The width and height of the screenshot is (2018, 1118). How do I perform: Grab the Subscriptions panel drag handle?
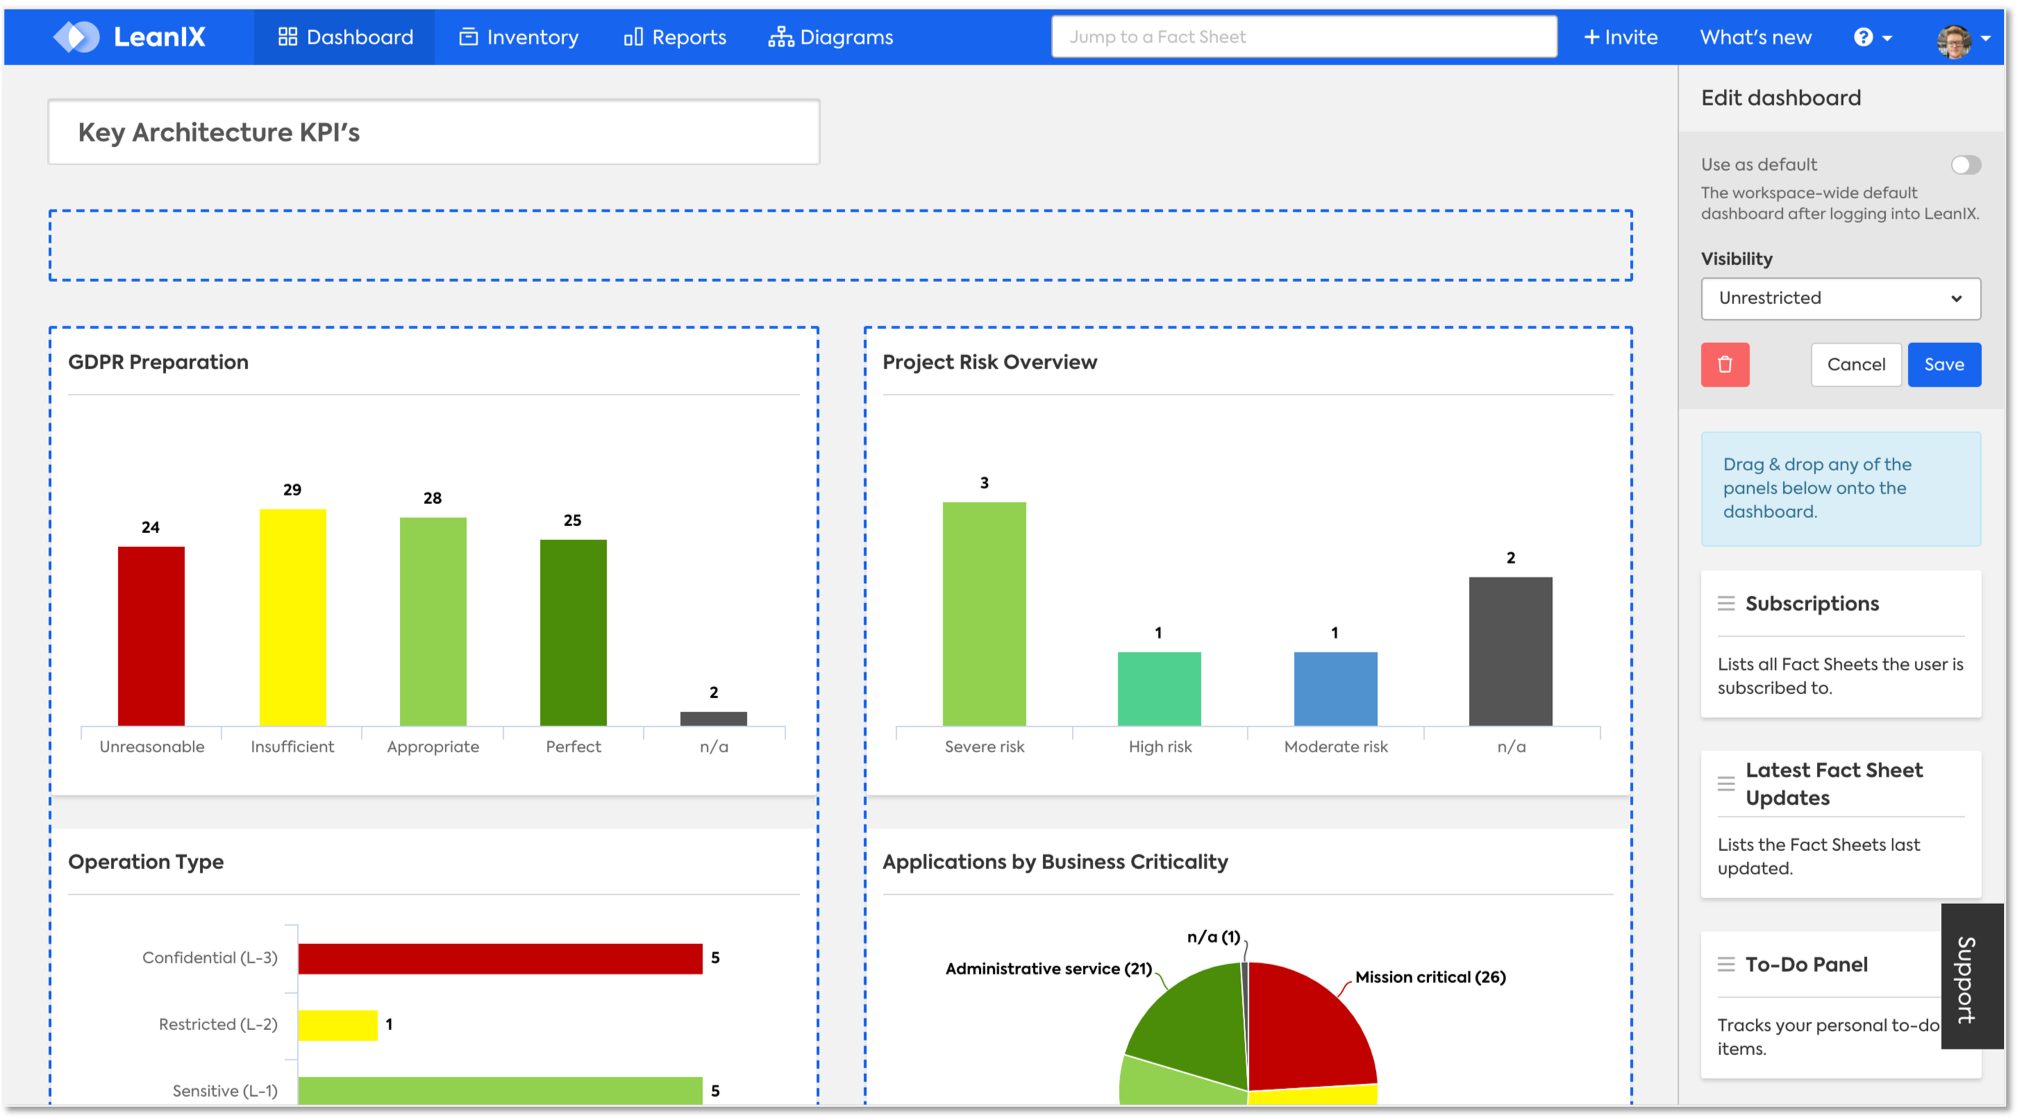click(x=1726, y=603)
